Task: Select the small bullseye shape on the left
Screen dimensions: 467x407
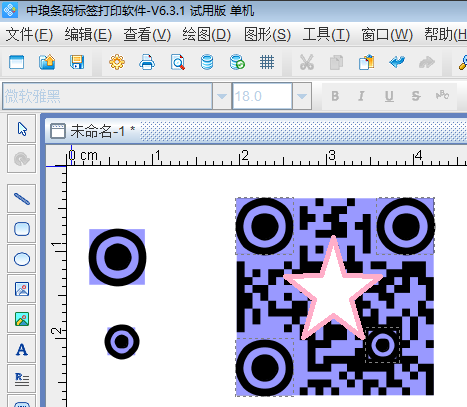Action: [x=122, y=342]
